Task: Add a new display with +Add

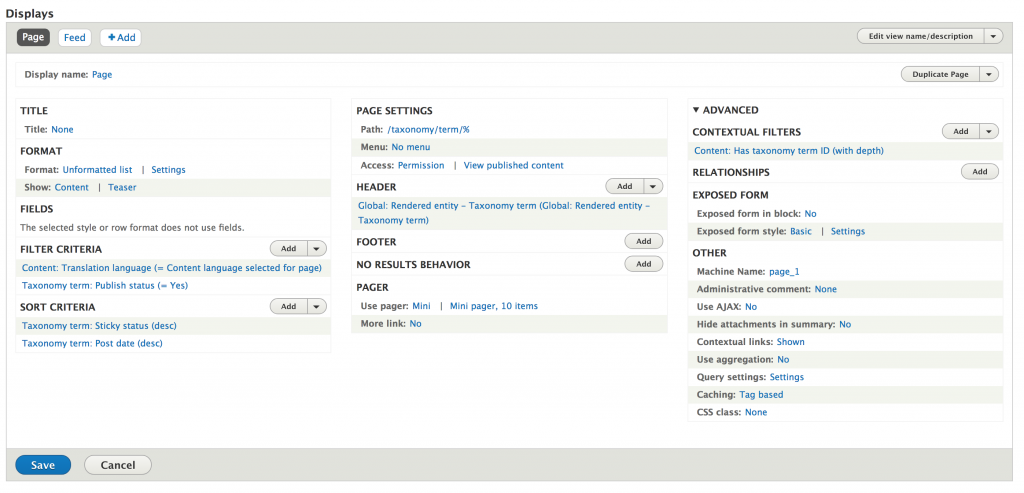Action: pos(121,37)
